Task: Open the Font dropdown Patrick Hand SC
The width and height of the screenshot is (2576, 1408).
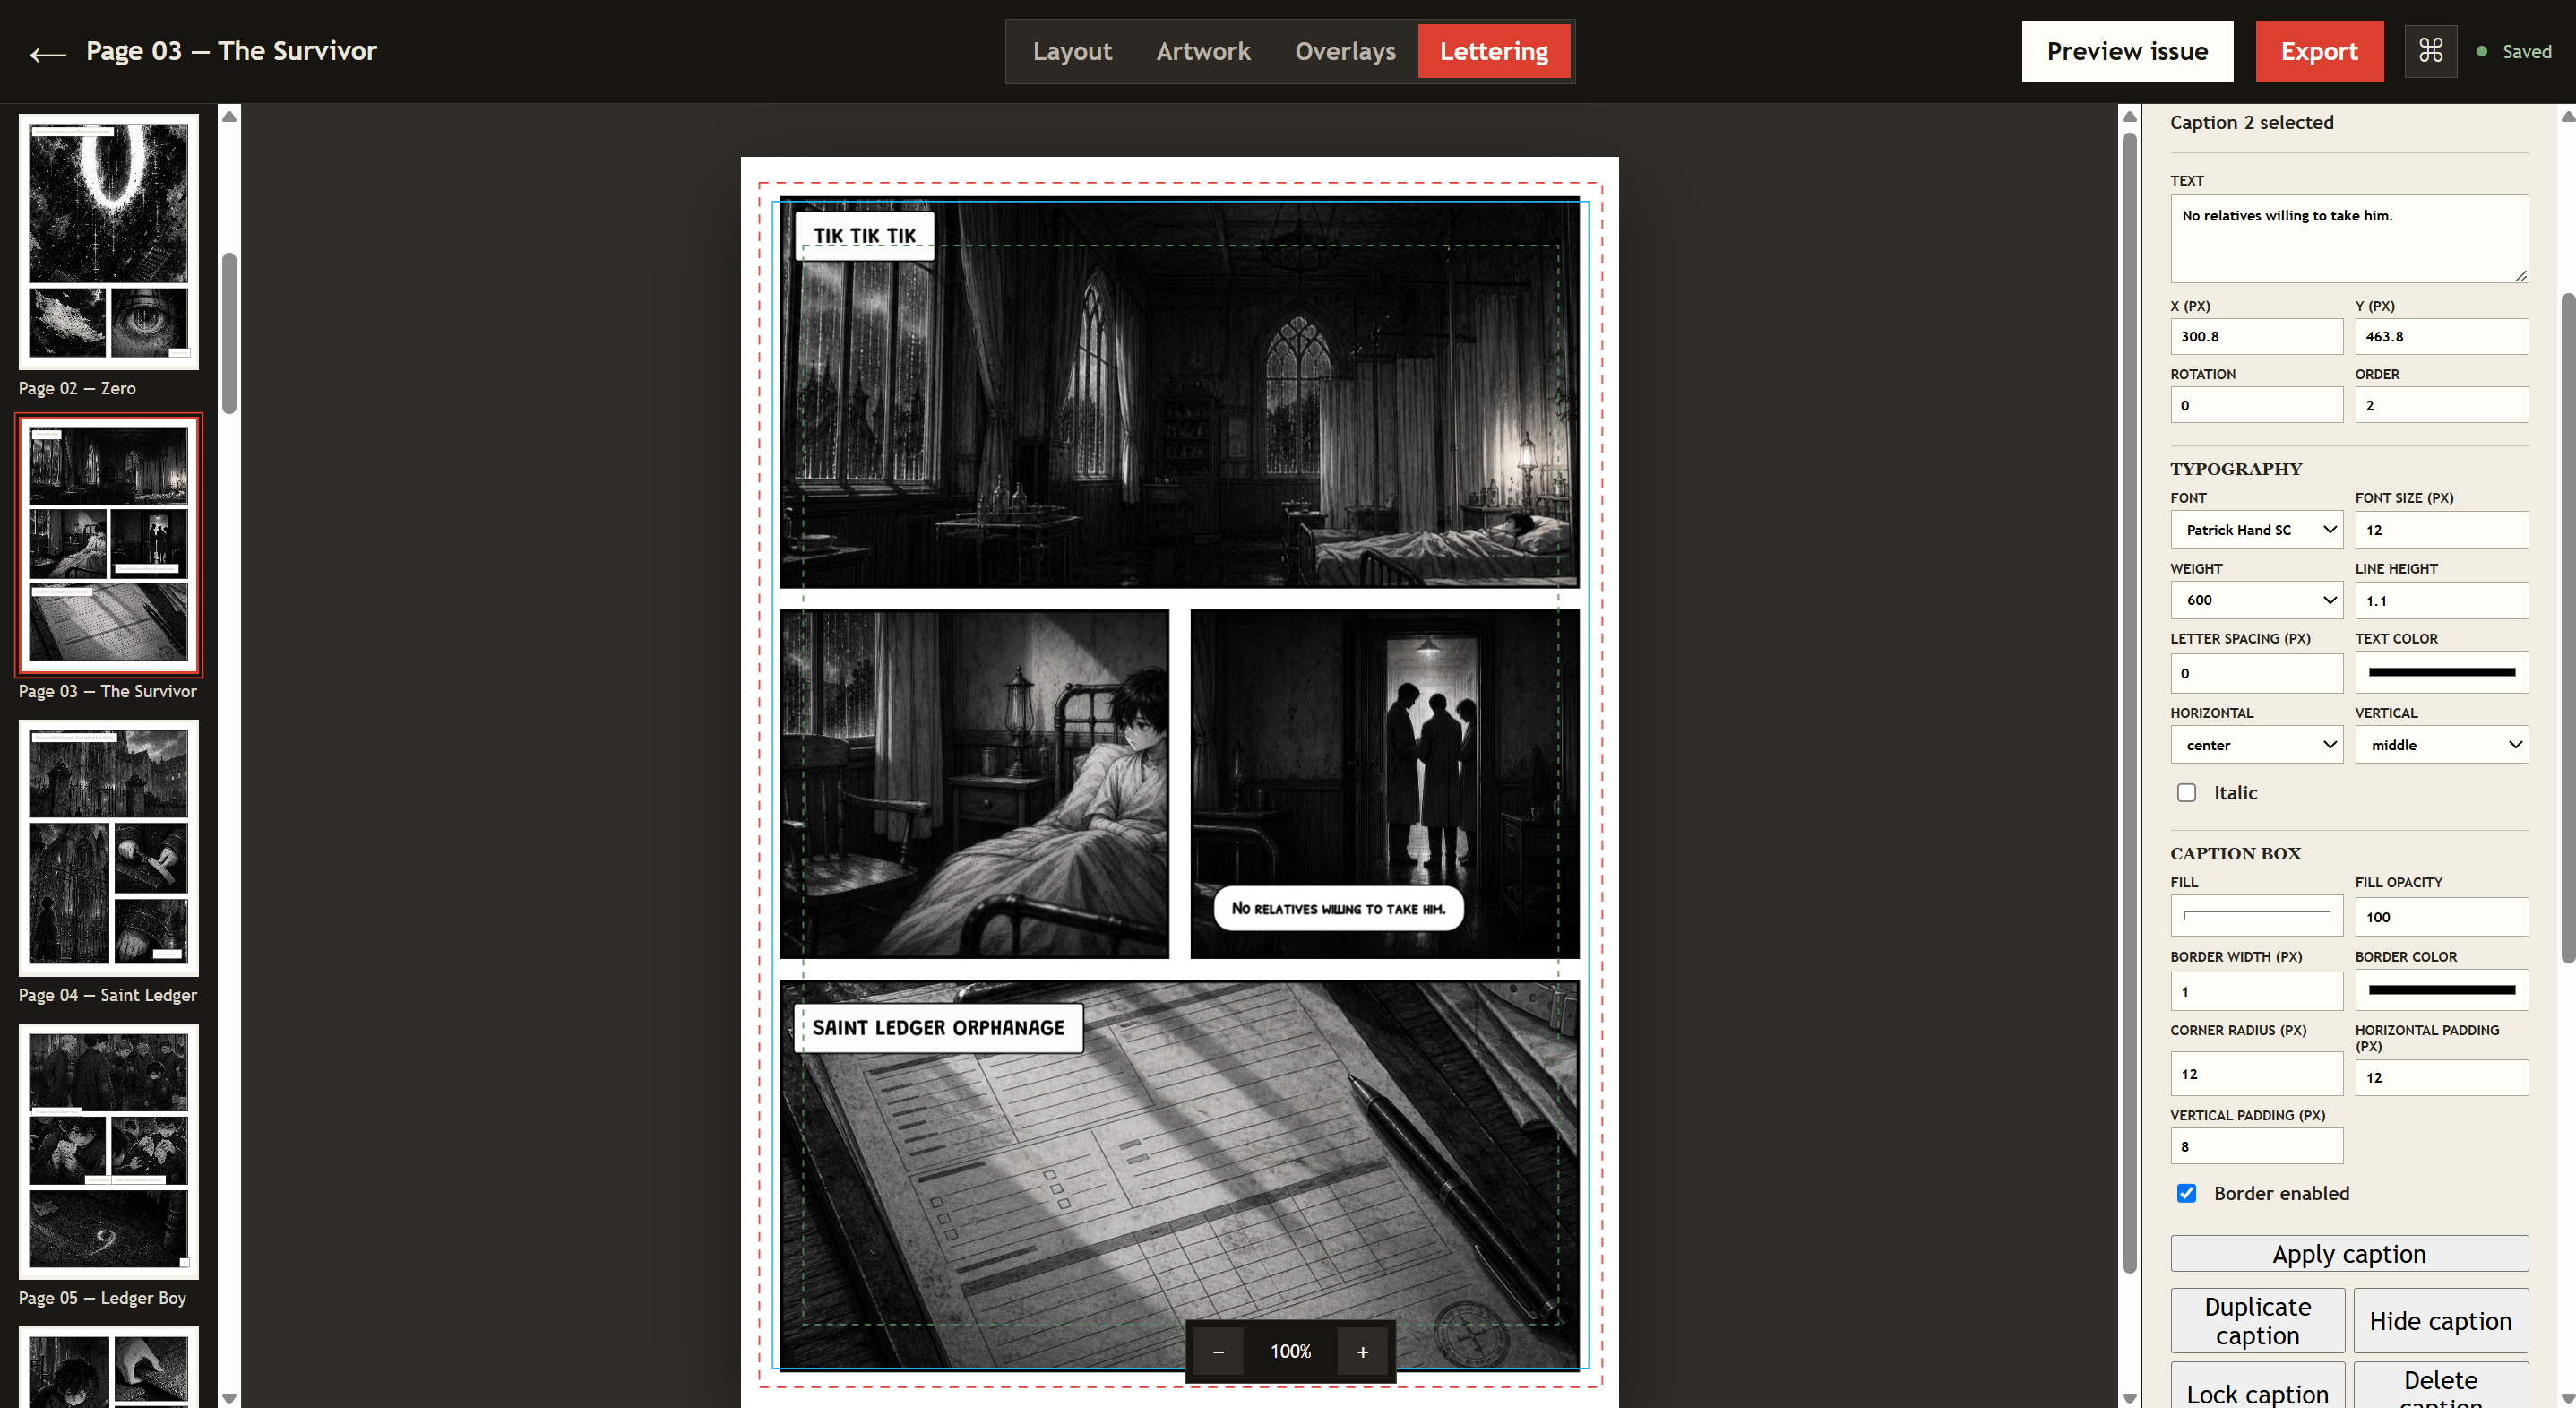Action: [2256, 529]
